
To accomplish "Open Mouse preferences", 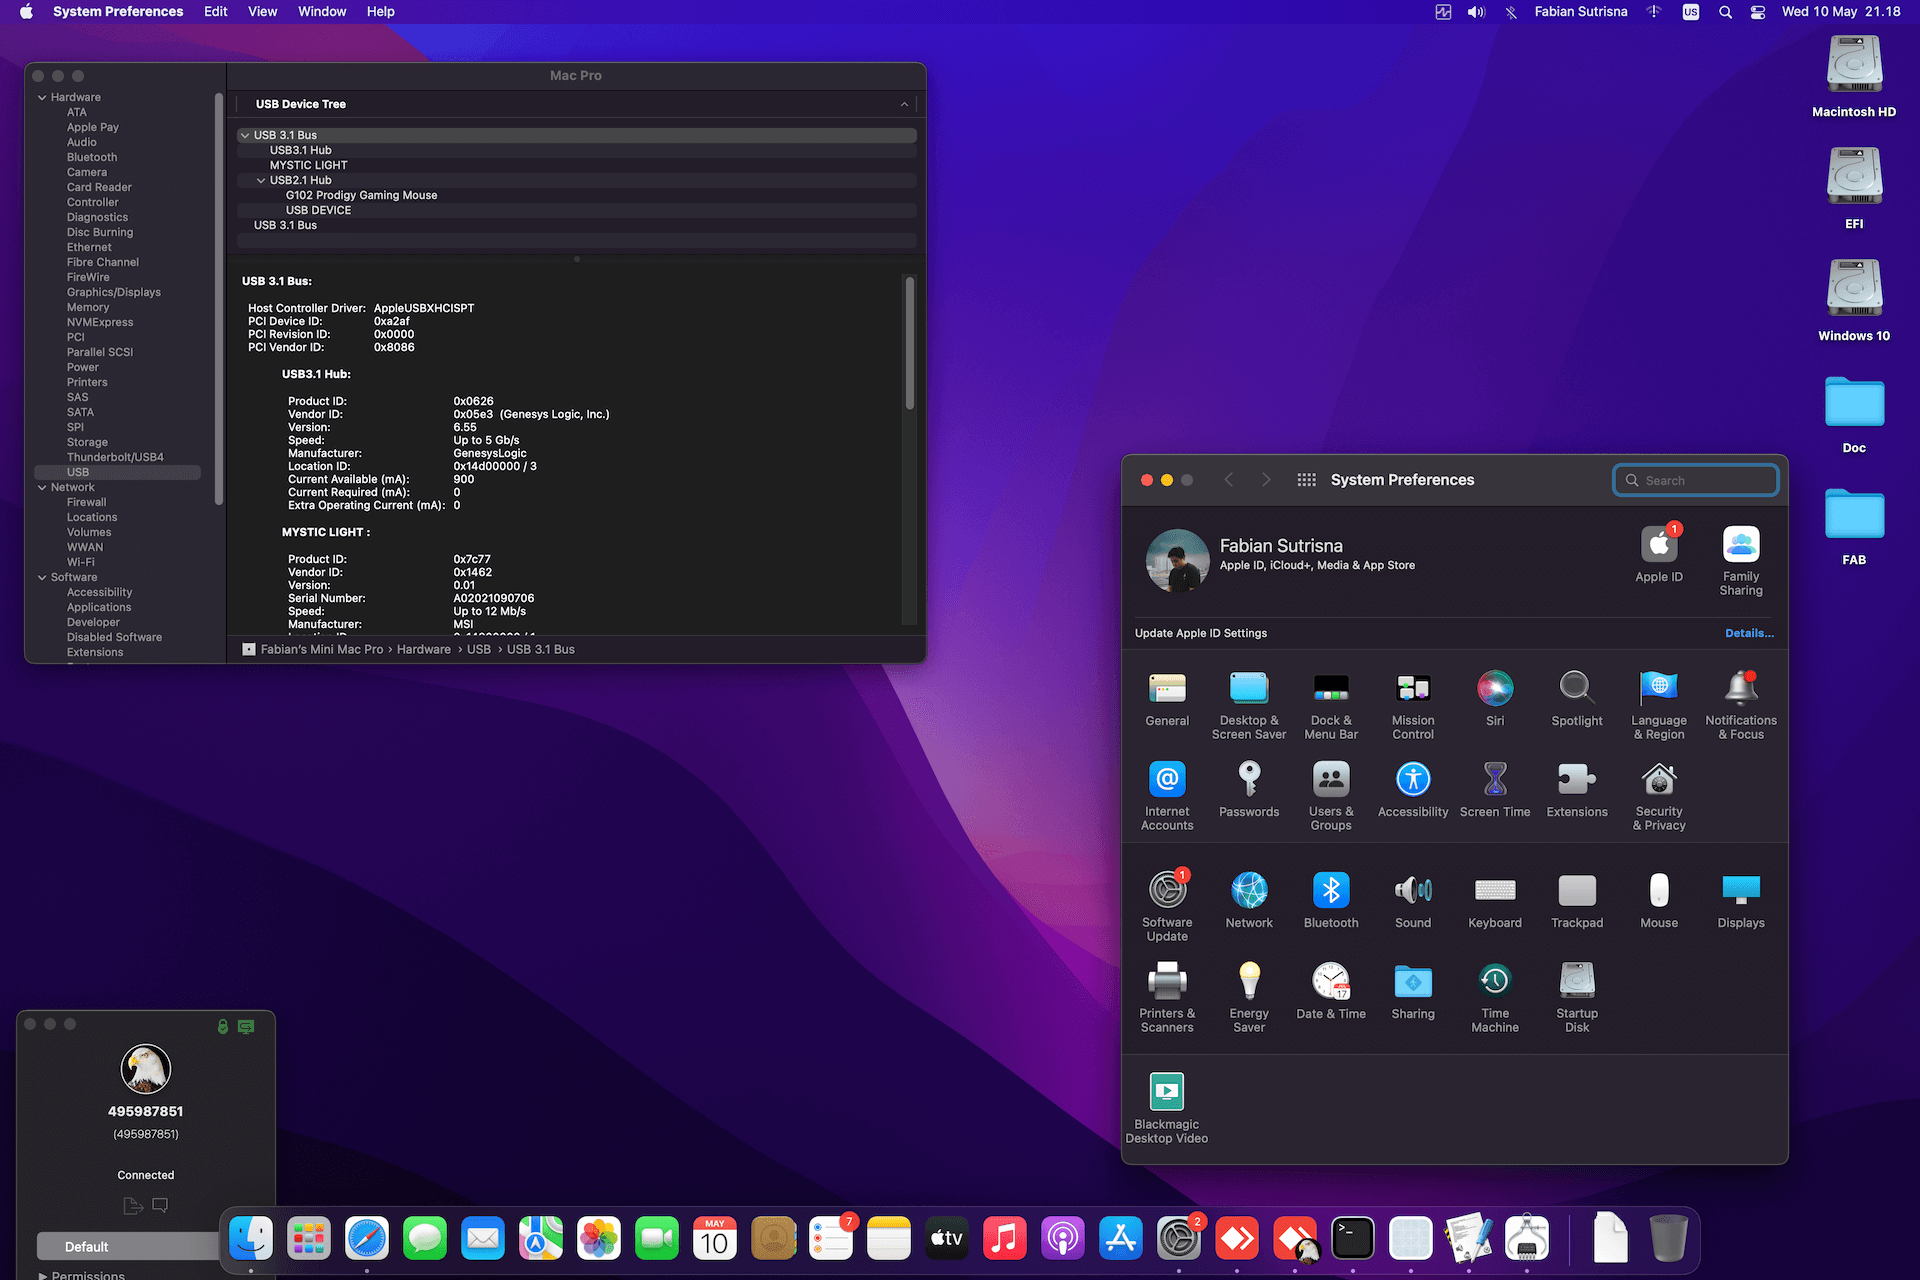I will (1659, 900).
